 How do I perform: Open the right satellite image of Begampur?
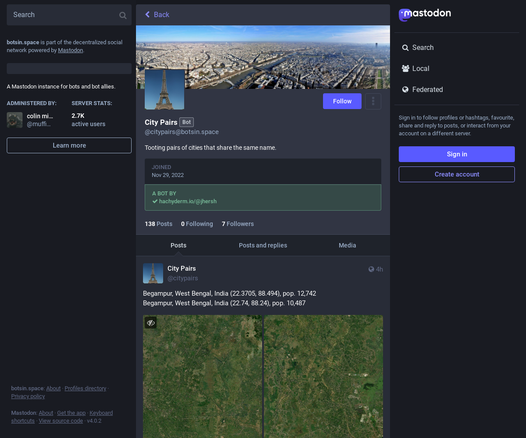click(323, 376)
